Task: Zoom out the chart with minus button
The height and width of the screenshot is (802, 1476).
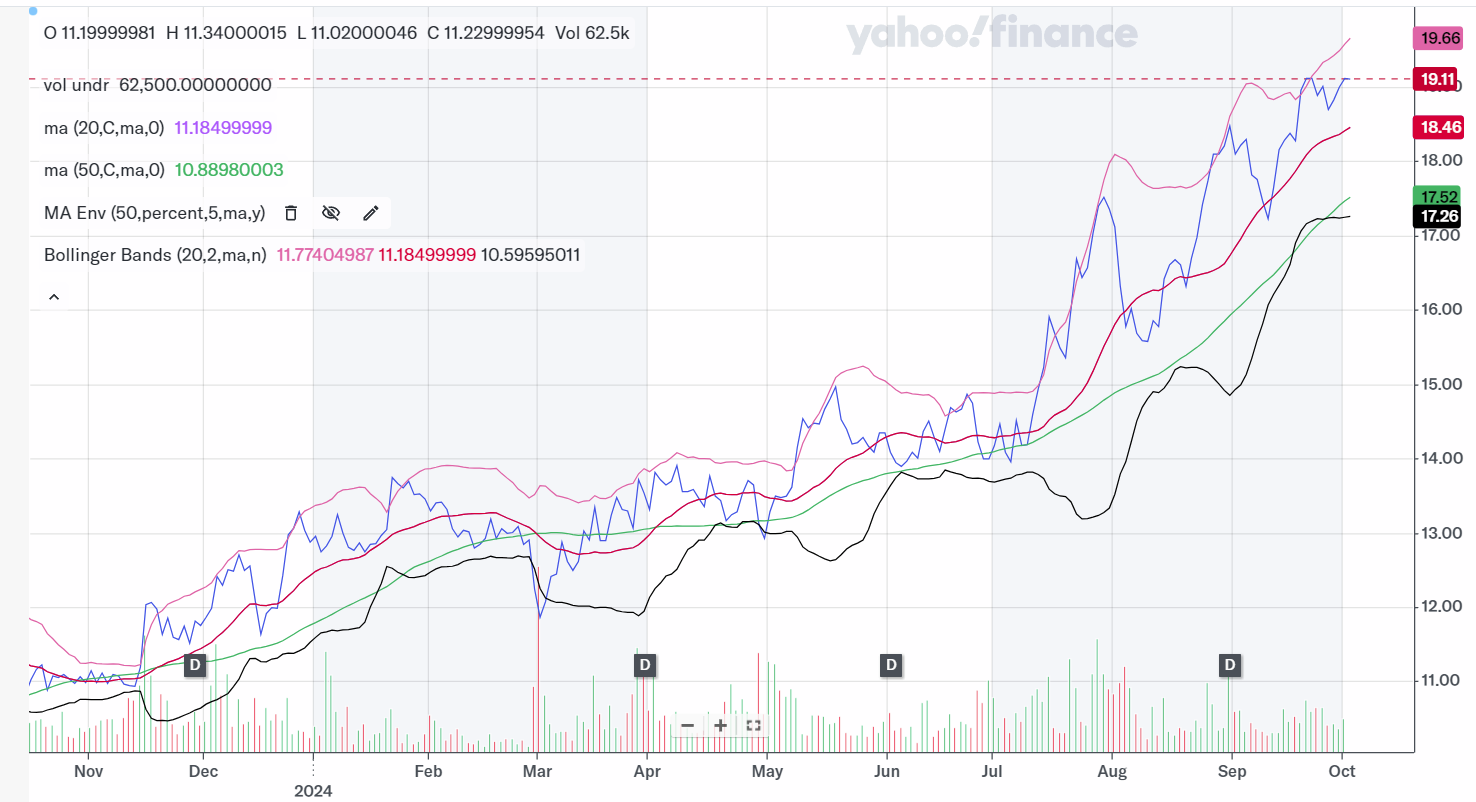Action: point(687,725)
